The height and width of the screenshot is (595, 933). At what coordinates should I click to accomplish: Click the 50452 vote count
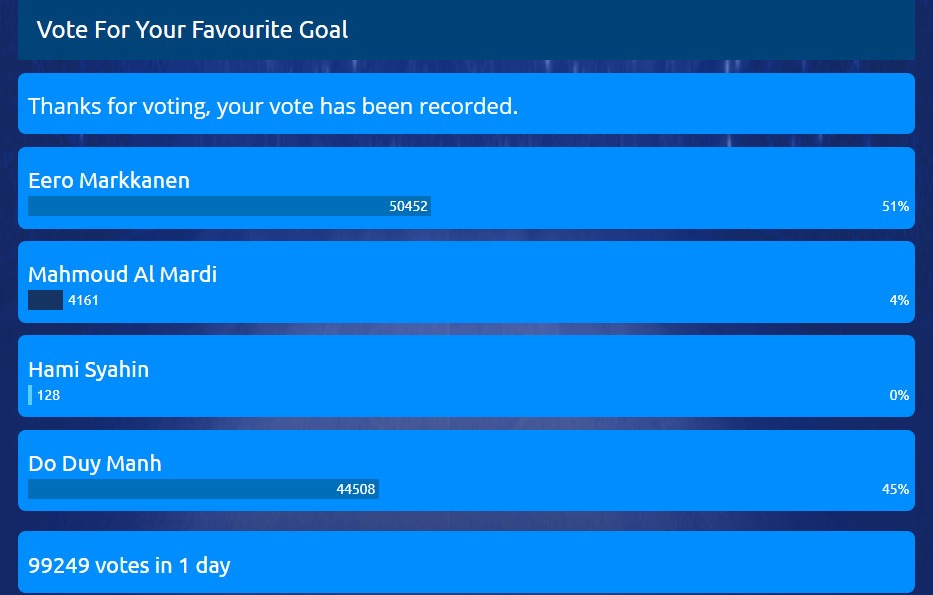pos(408,207)
